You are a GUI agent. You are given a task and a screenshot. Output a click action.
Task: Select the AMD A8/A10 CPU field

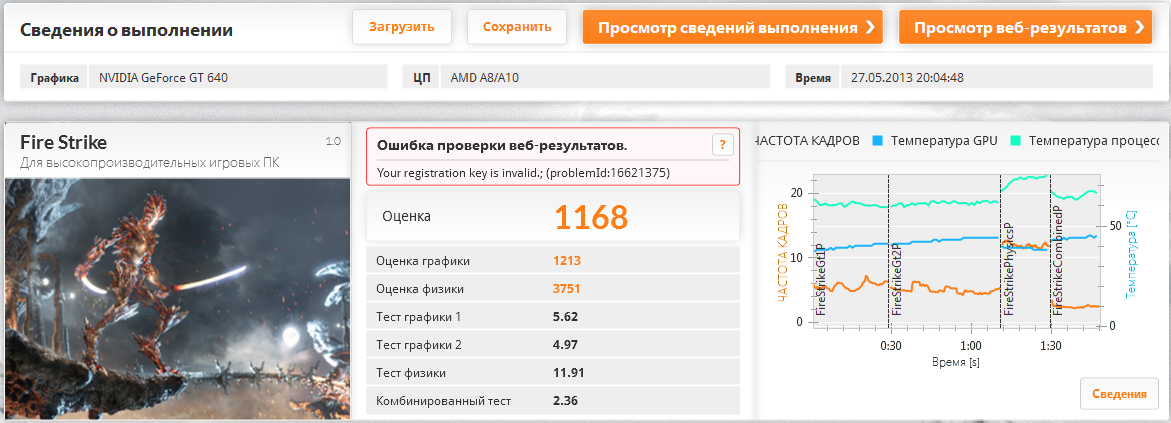pos(605,77)
